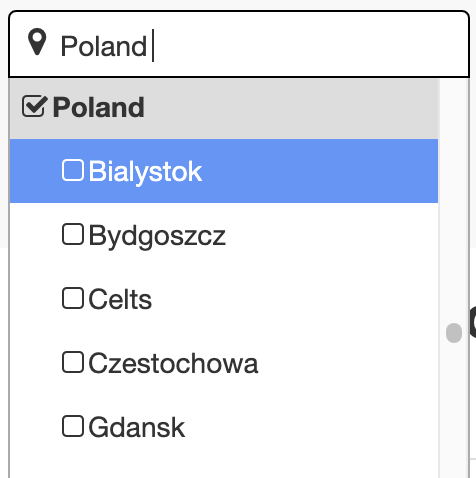
Task: Enable the Celts checkbox
Action: tap(73, 298)
